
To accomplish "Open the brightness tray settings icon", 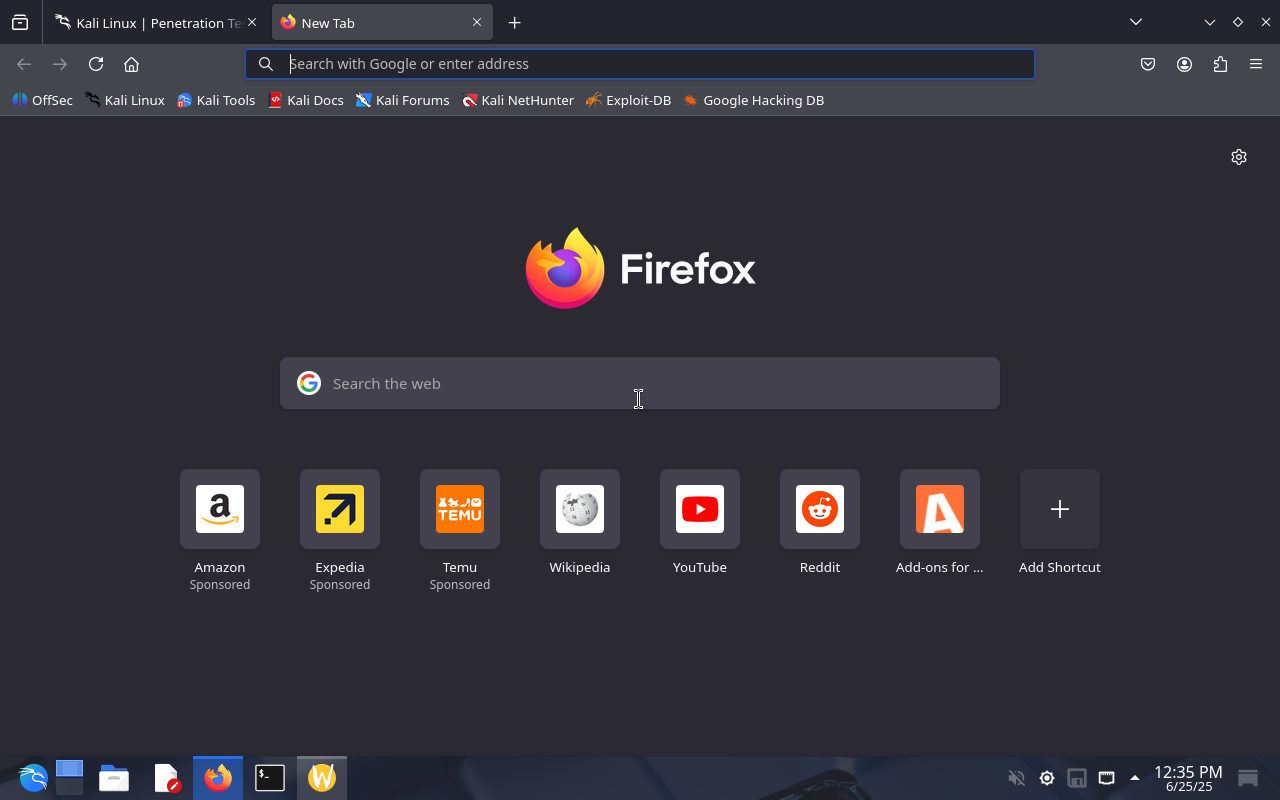I will (1047, 778).
